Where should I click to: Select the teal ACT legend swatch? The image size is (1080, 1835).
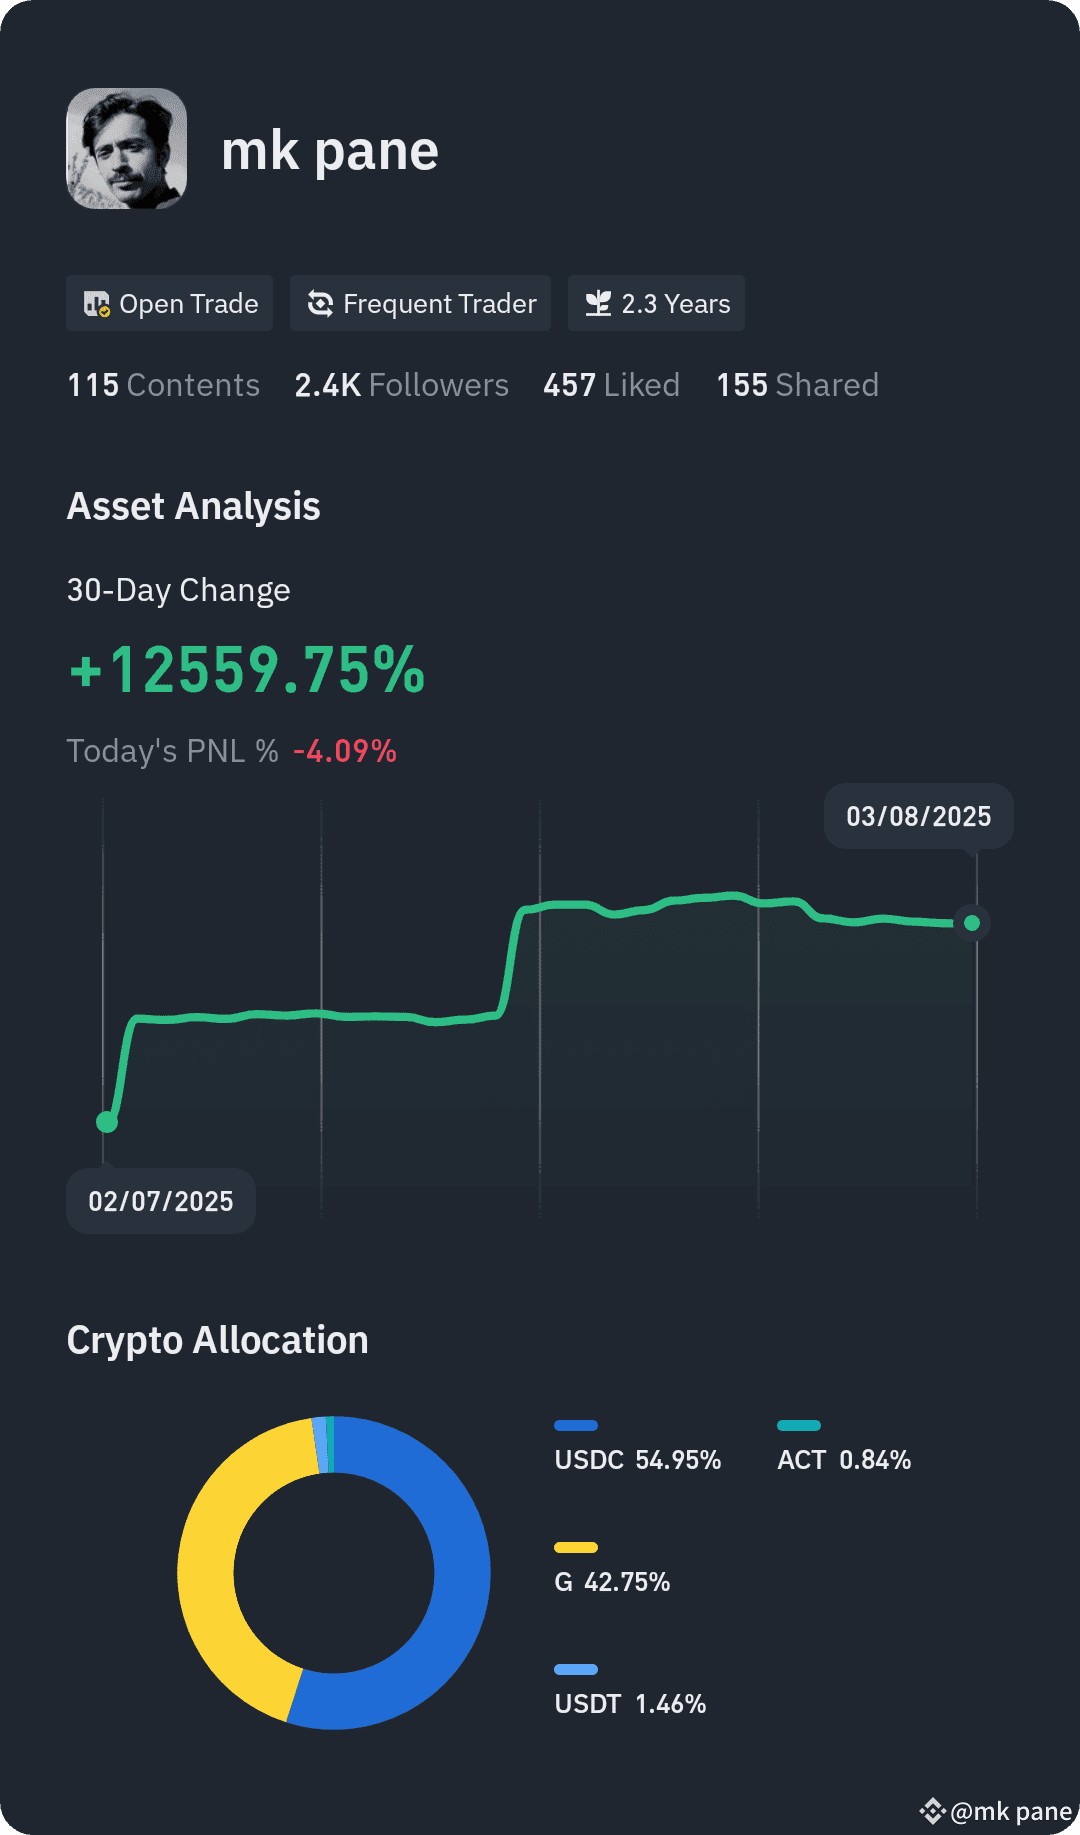[x=799, y=1425]
